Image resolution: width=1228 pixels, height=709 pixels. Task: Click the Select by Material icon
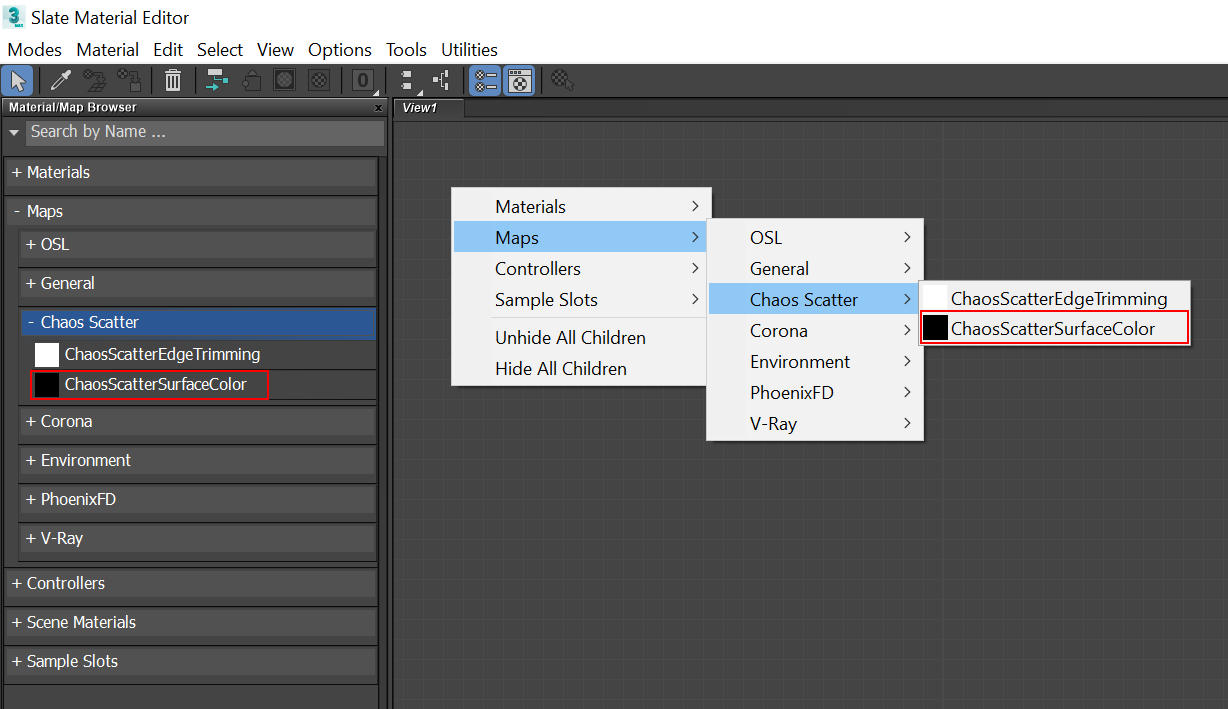tap(563, 81)
